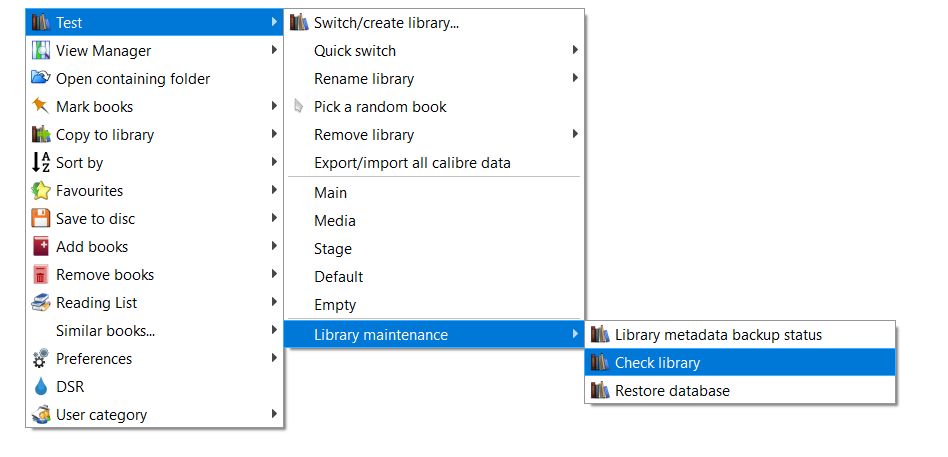This screenshot has width=948, height=457.
Task: Open Library metadata backup status
Action: click(x=718, y=335)
